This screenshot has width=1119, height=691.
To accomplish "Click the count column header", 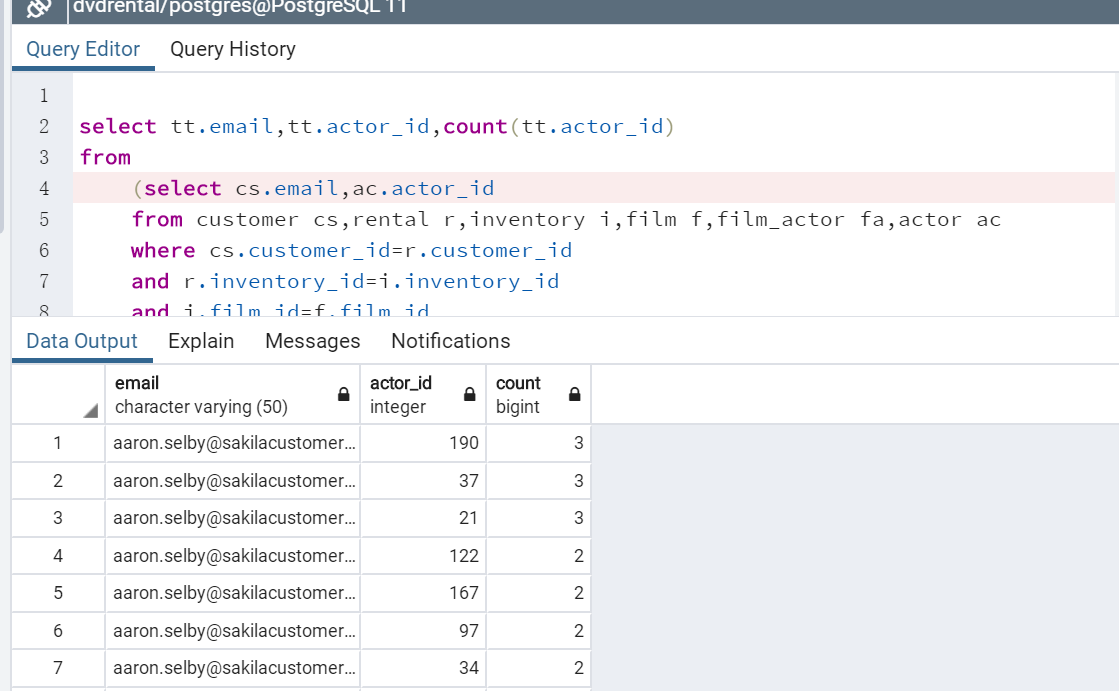I will click(x=539, y=394).
